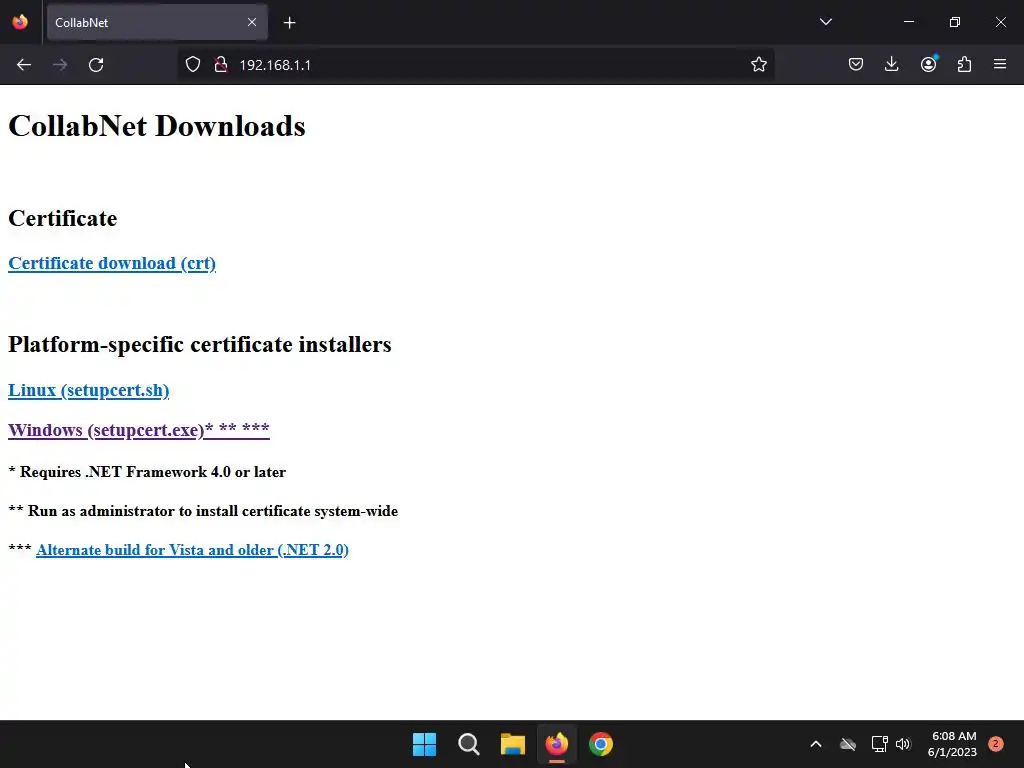Open the Save to Pocket button
The height and width of the screenshot is (768, 1024).
click(856, 65)
